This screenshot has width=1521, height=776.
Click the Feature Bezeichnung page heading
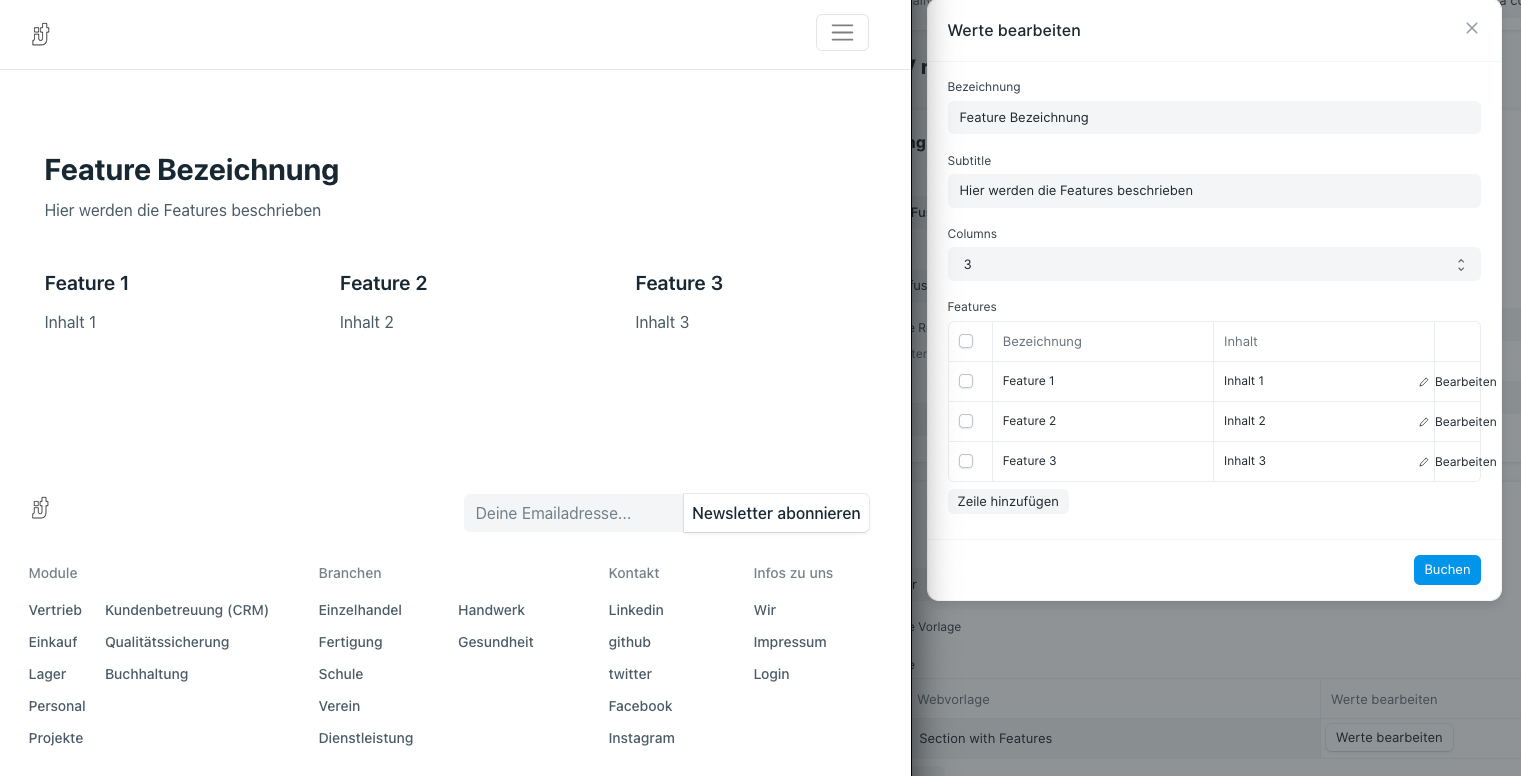(192, 170)
